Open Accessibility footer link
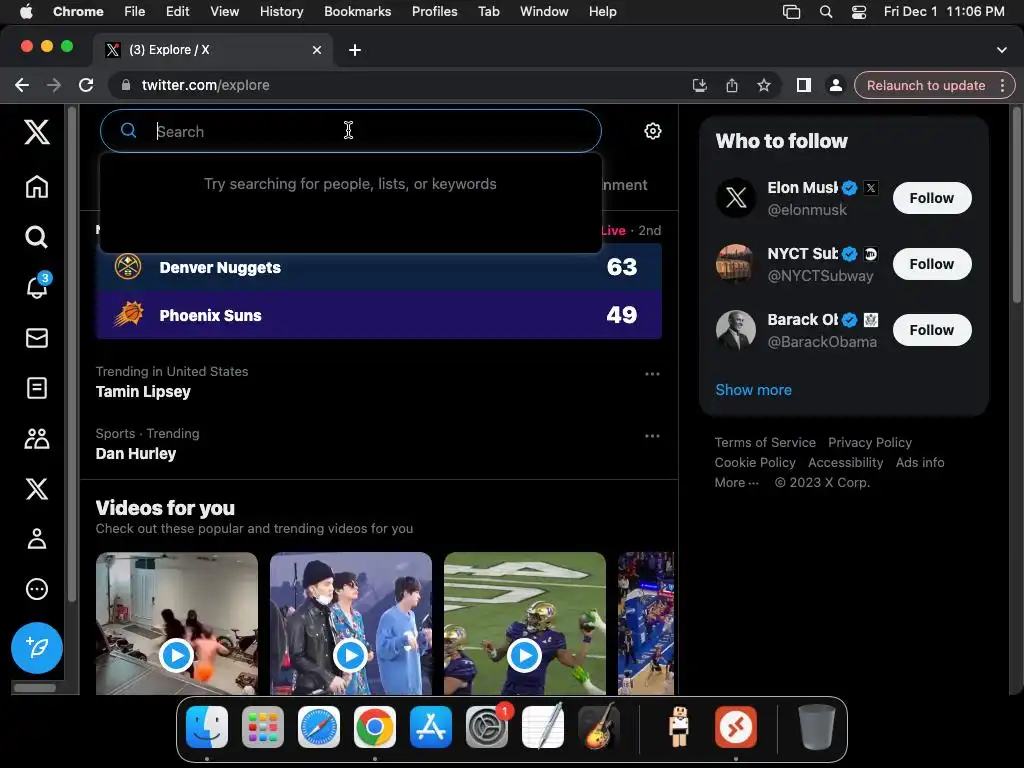This screenshot has width=1024, height=768. click(846, 462)
